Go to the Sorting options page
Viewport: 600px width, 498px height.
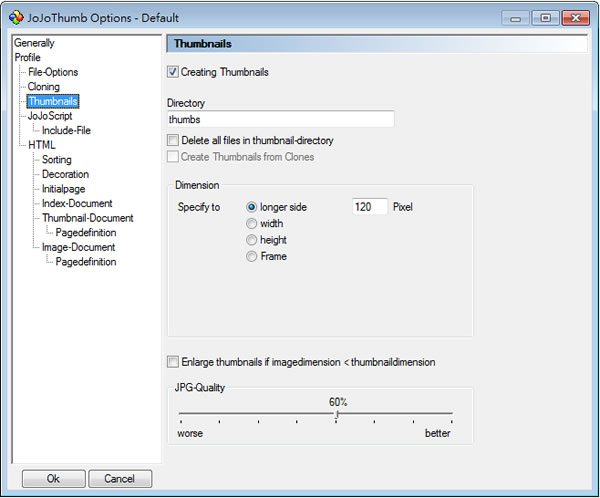coord(57,160)
